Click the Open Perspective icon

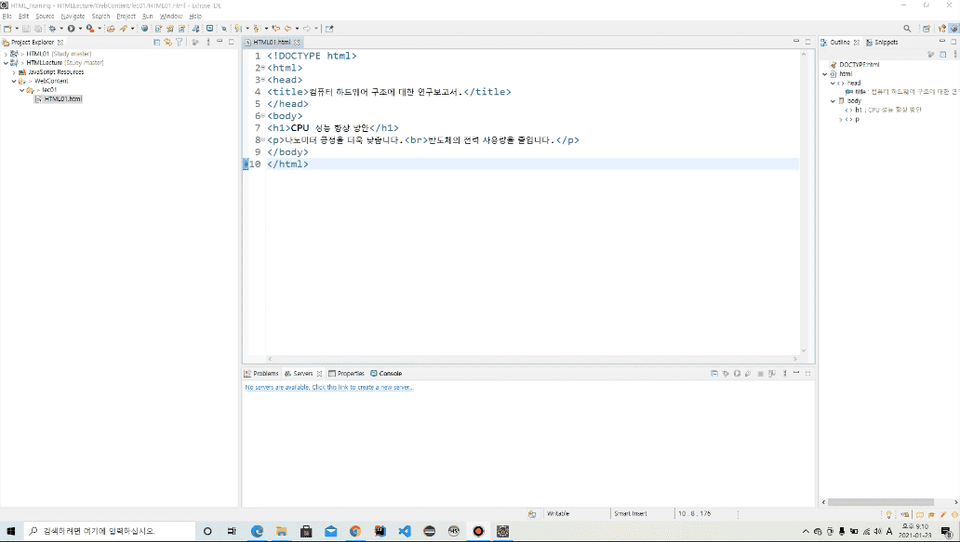[926, 28]
